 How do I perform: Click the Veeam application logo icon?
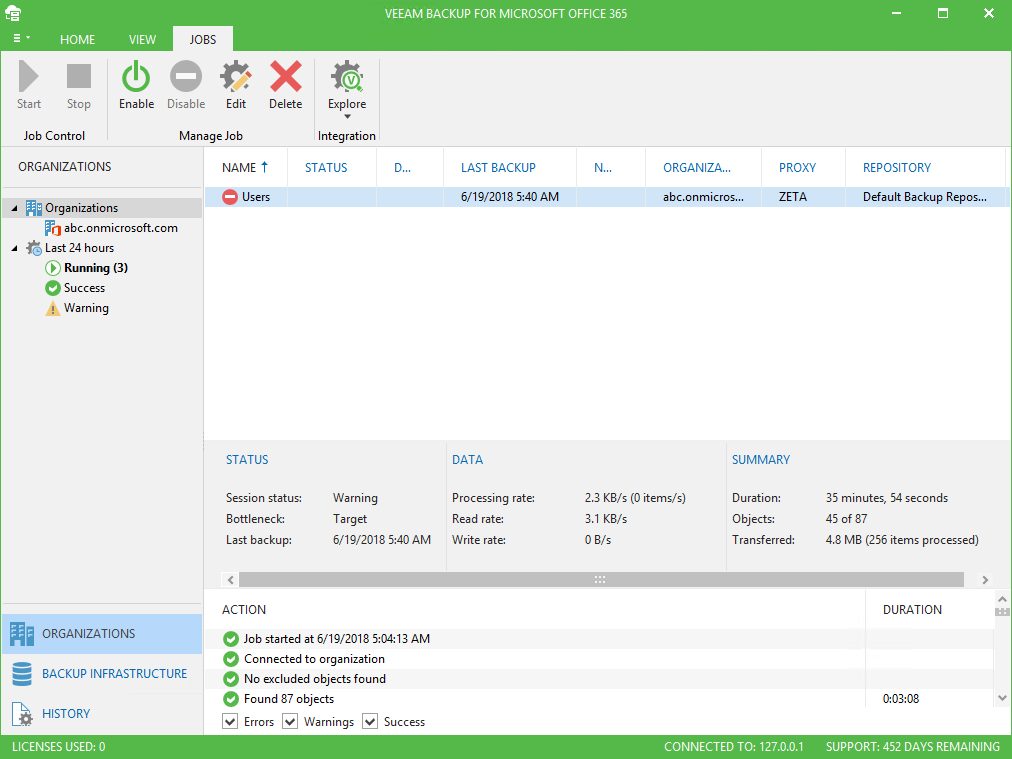13,13
